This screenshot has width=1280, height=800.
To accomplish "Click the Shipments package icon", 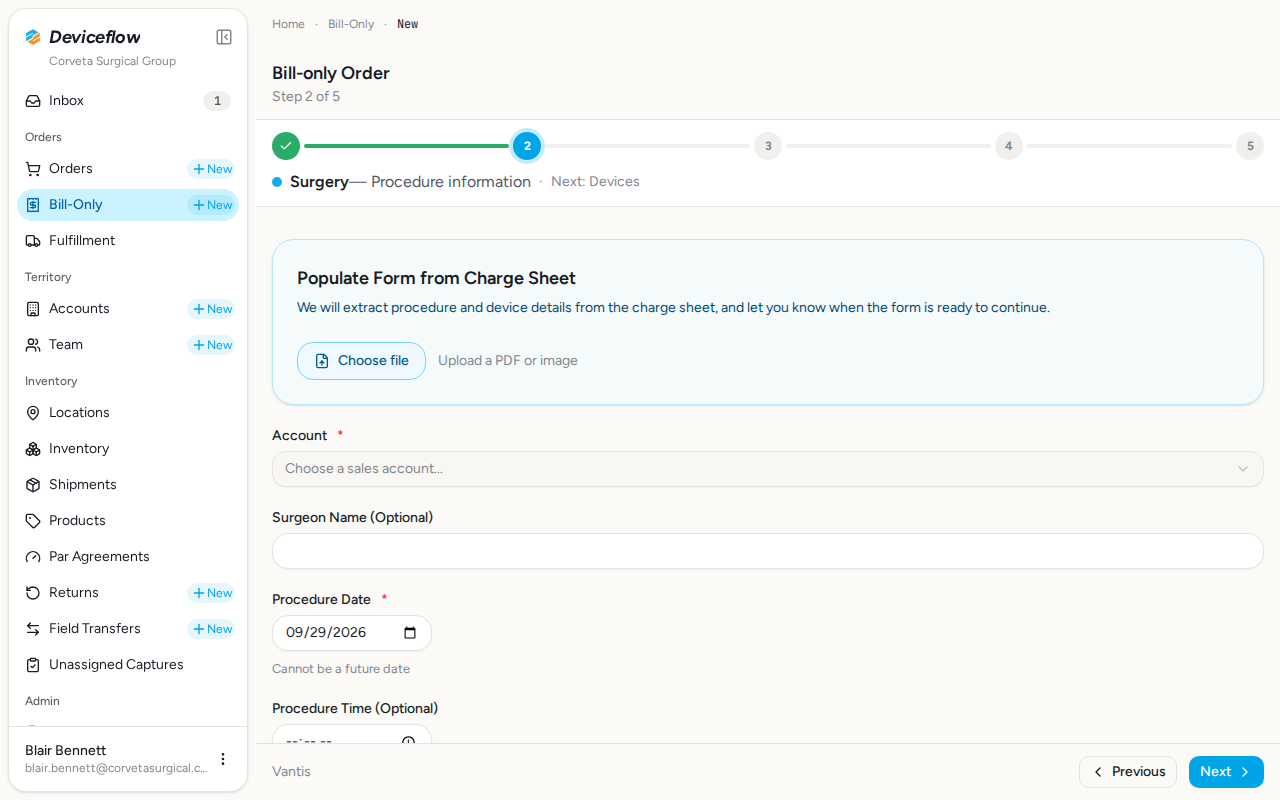I will 33,485.
